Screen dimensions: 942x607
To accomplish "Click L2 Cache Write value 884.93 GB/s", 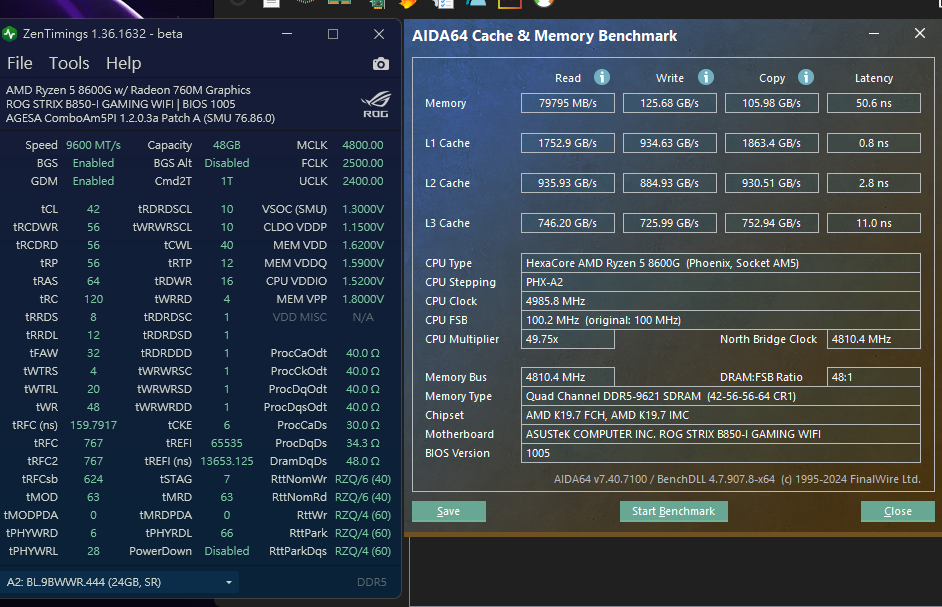I will [x=670, y=183].
